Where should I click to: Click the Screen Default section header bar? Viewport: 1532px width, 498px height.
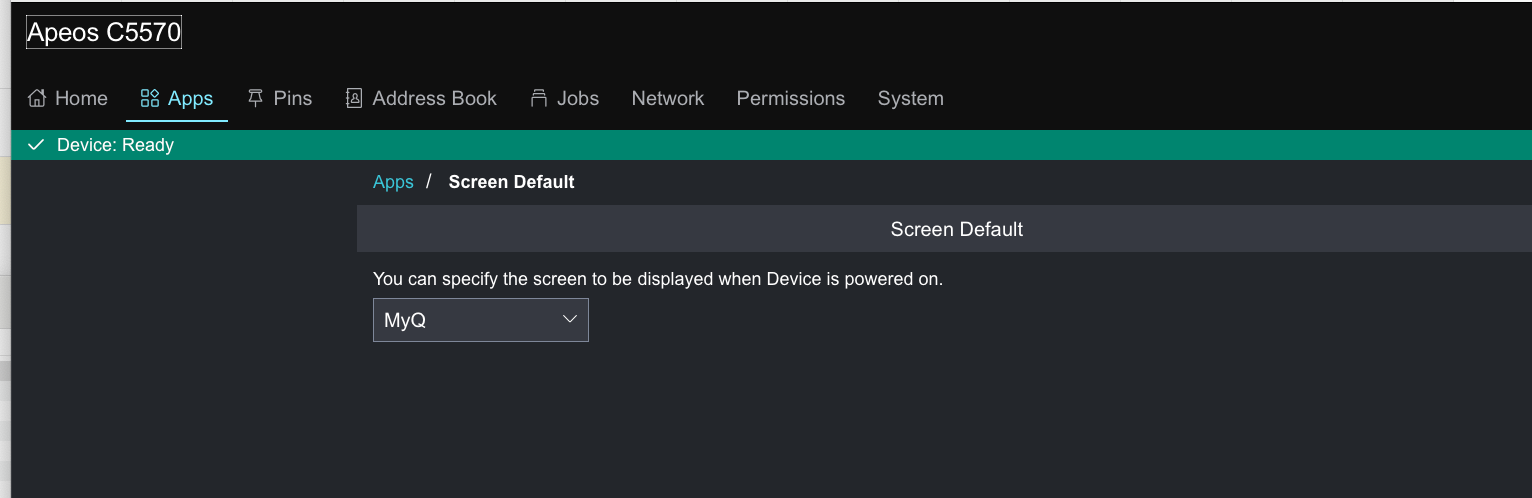click(956, 229)
